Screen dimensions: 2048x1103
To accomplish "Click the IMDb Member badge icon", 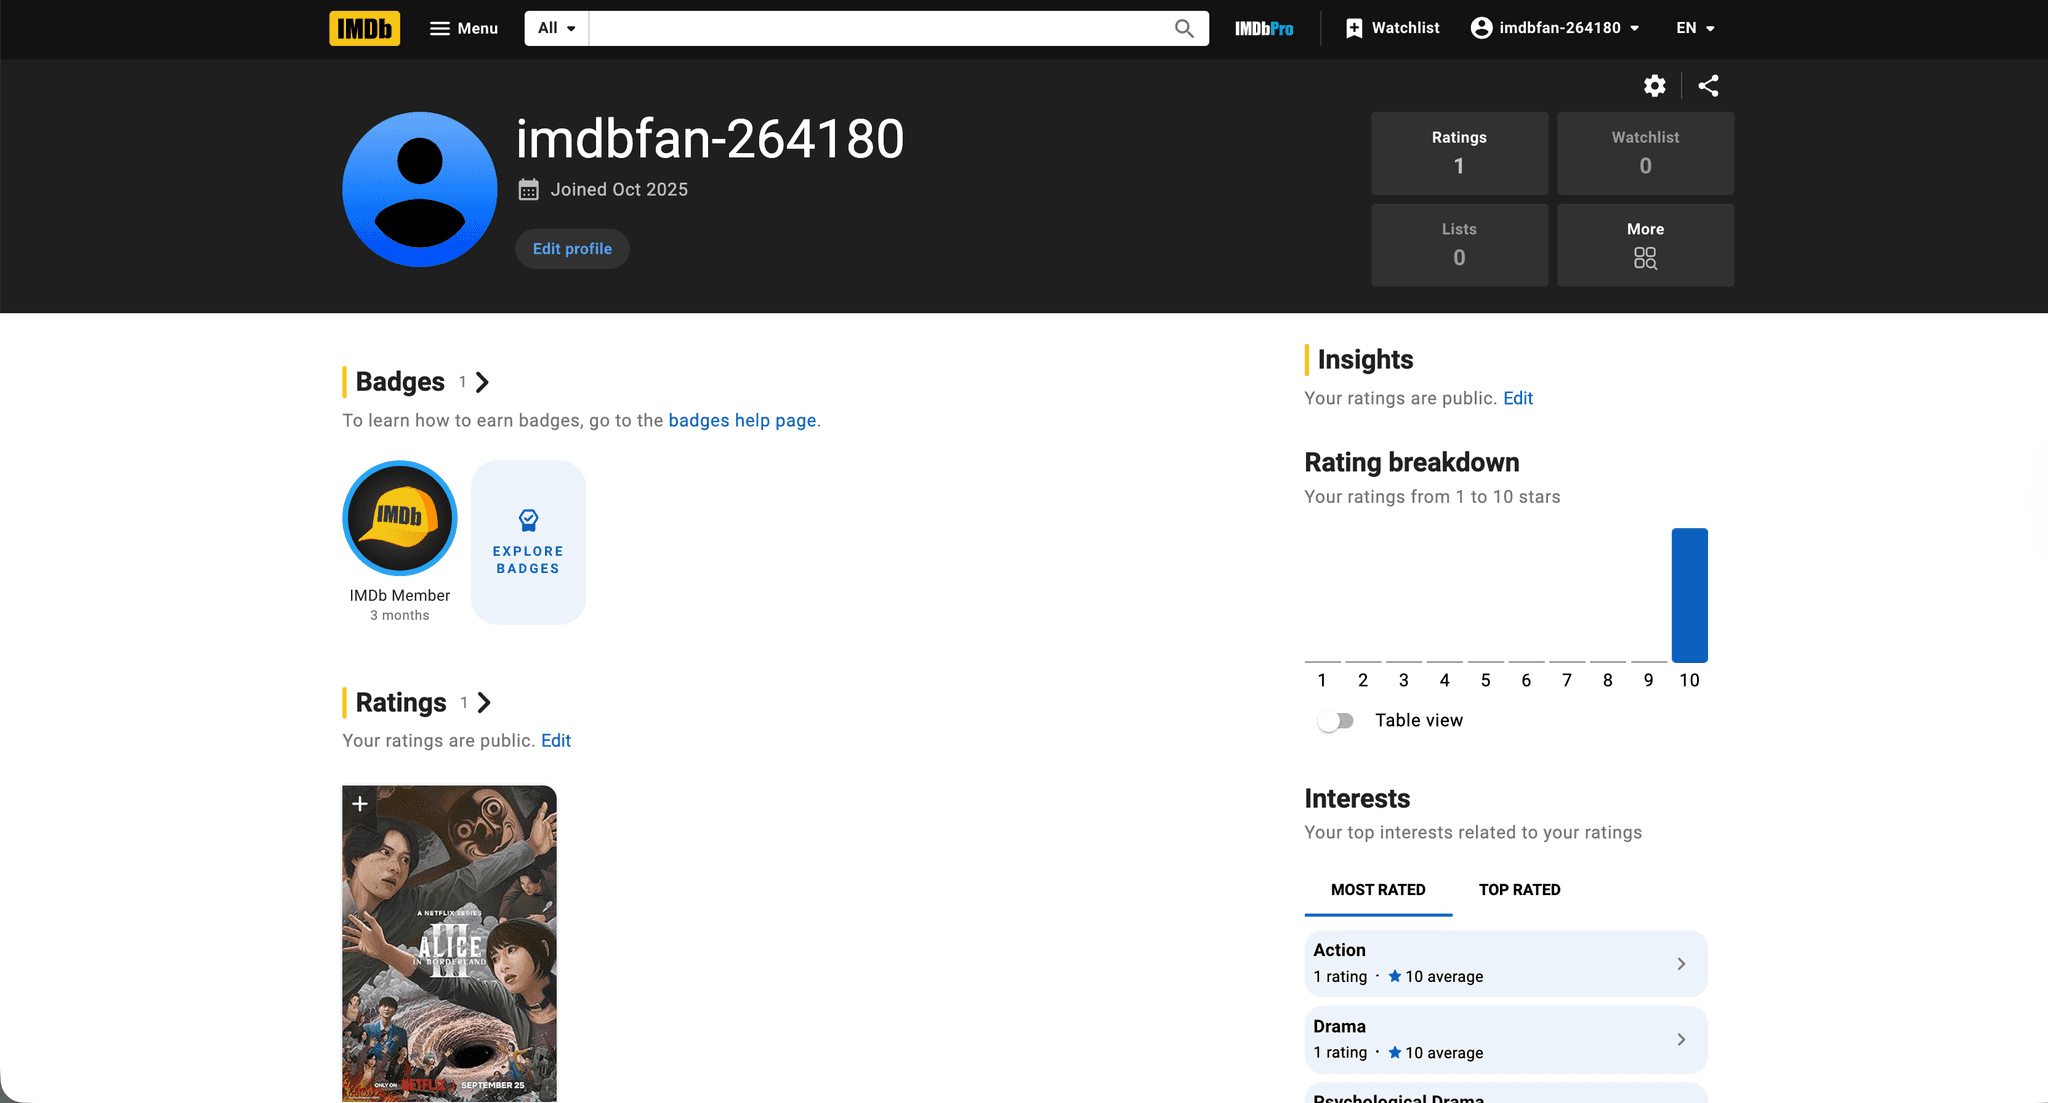I will click(x=400, y=518).
